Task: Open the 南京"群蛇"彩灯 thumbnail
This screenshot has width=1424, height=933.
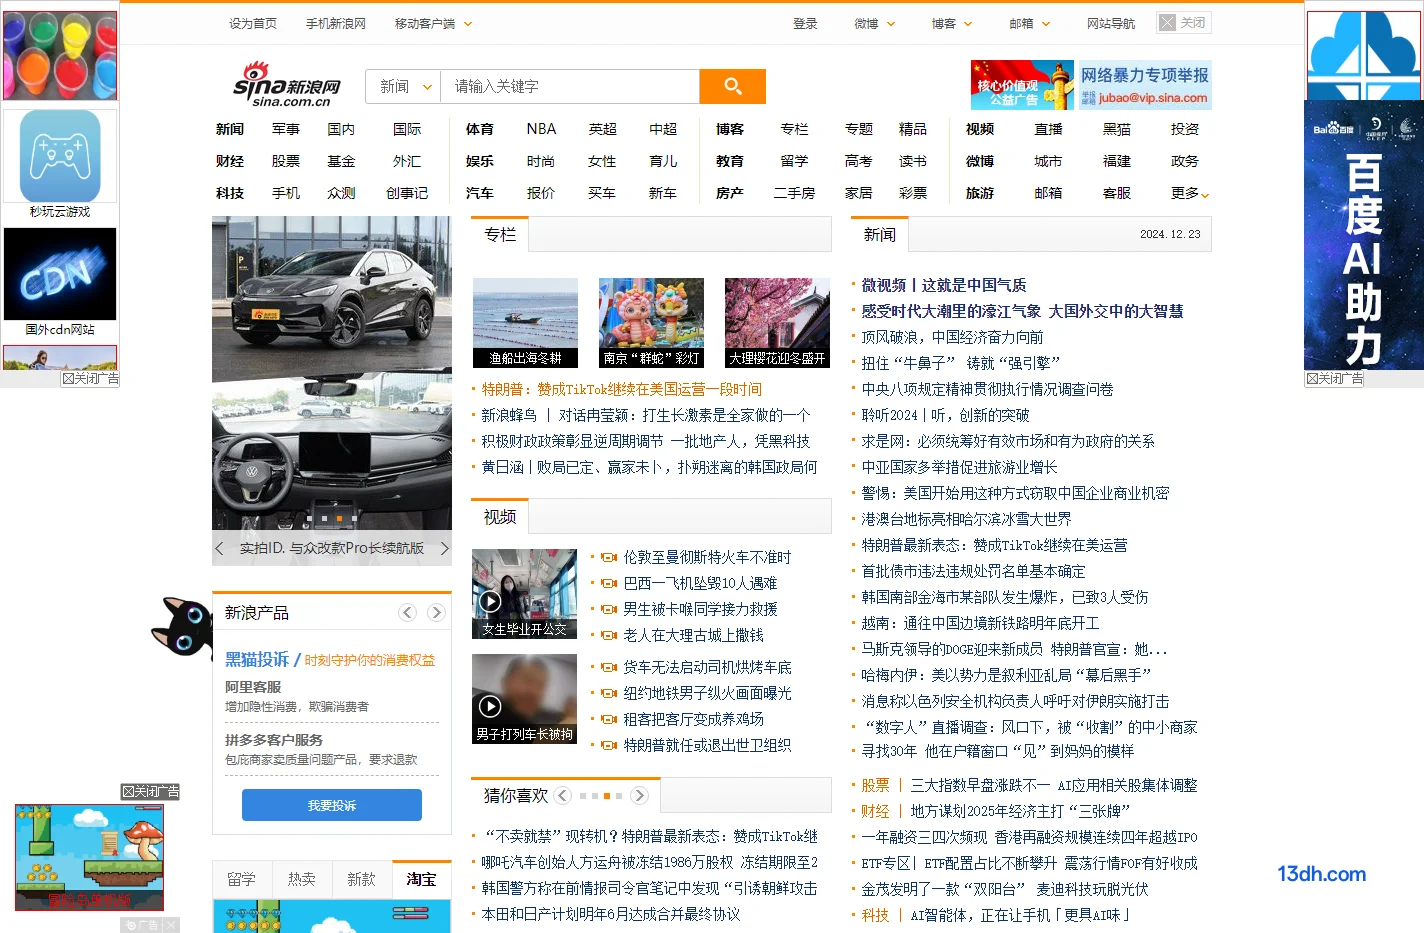Action: click(651, 323)
